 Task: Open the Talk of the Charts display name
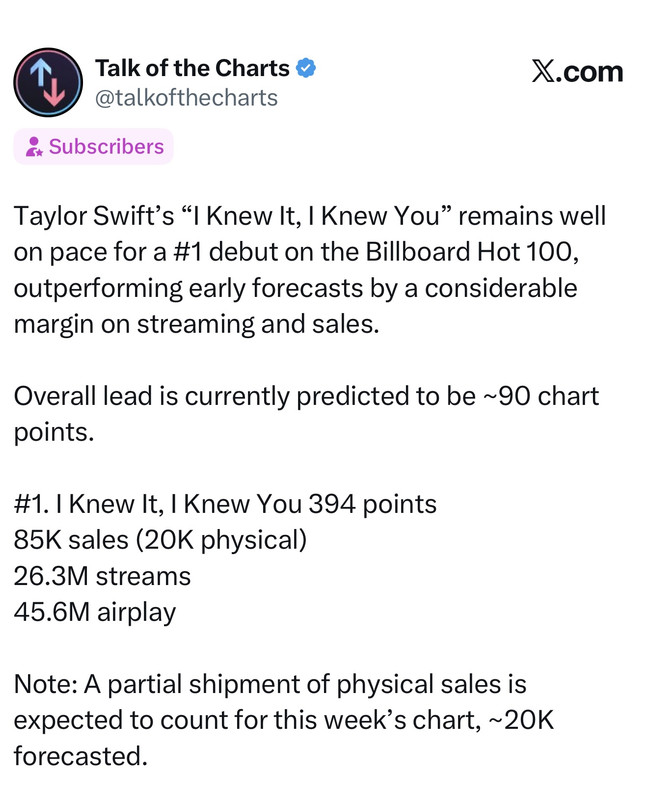click(192, 68)
